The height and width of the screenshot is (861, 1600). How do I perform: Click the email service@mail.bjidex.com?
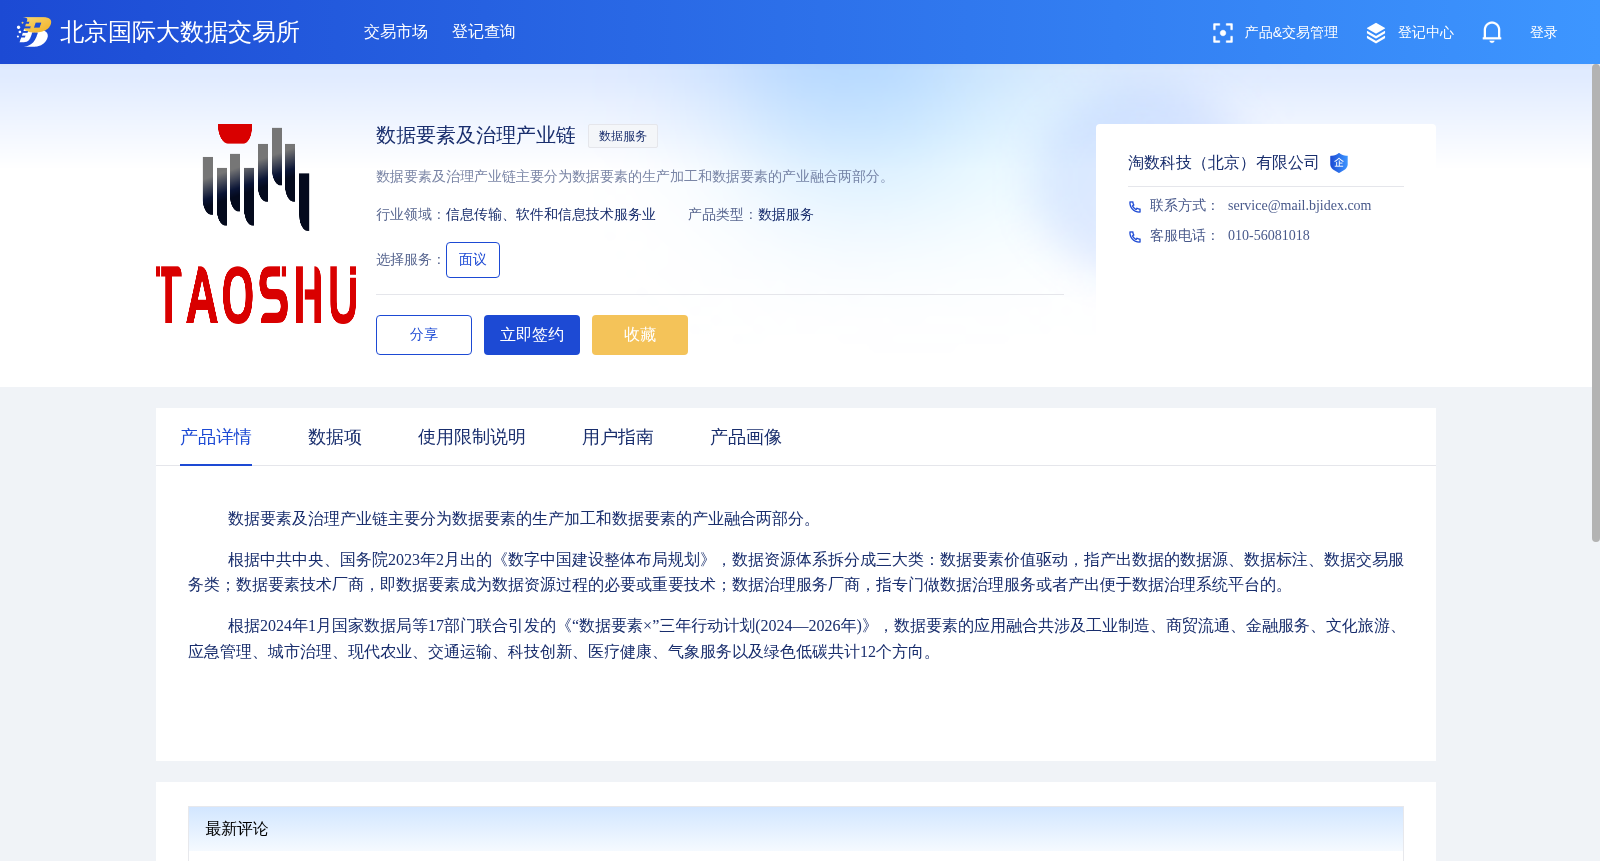(x=1299, y=205)
